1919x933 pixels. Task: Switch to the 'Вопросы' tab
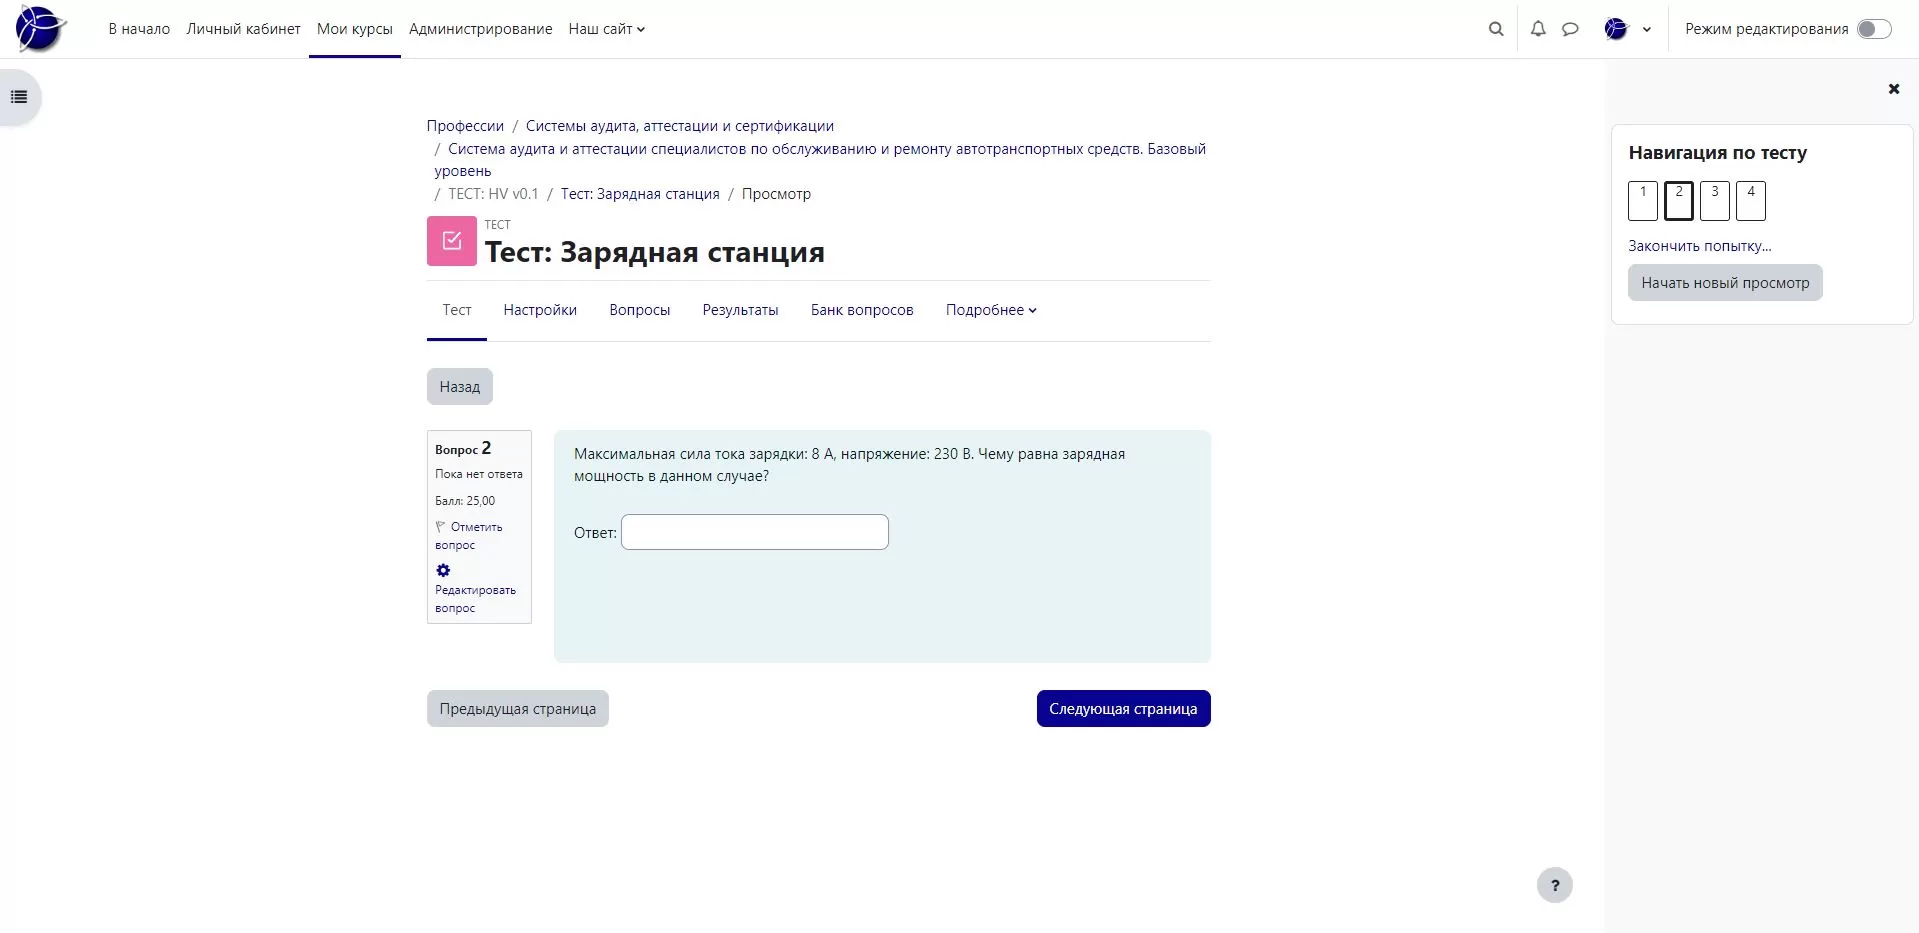[x=639, y=310]
